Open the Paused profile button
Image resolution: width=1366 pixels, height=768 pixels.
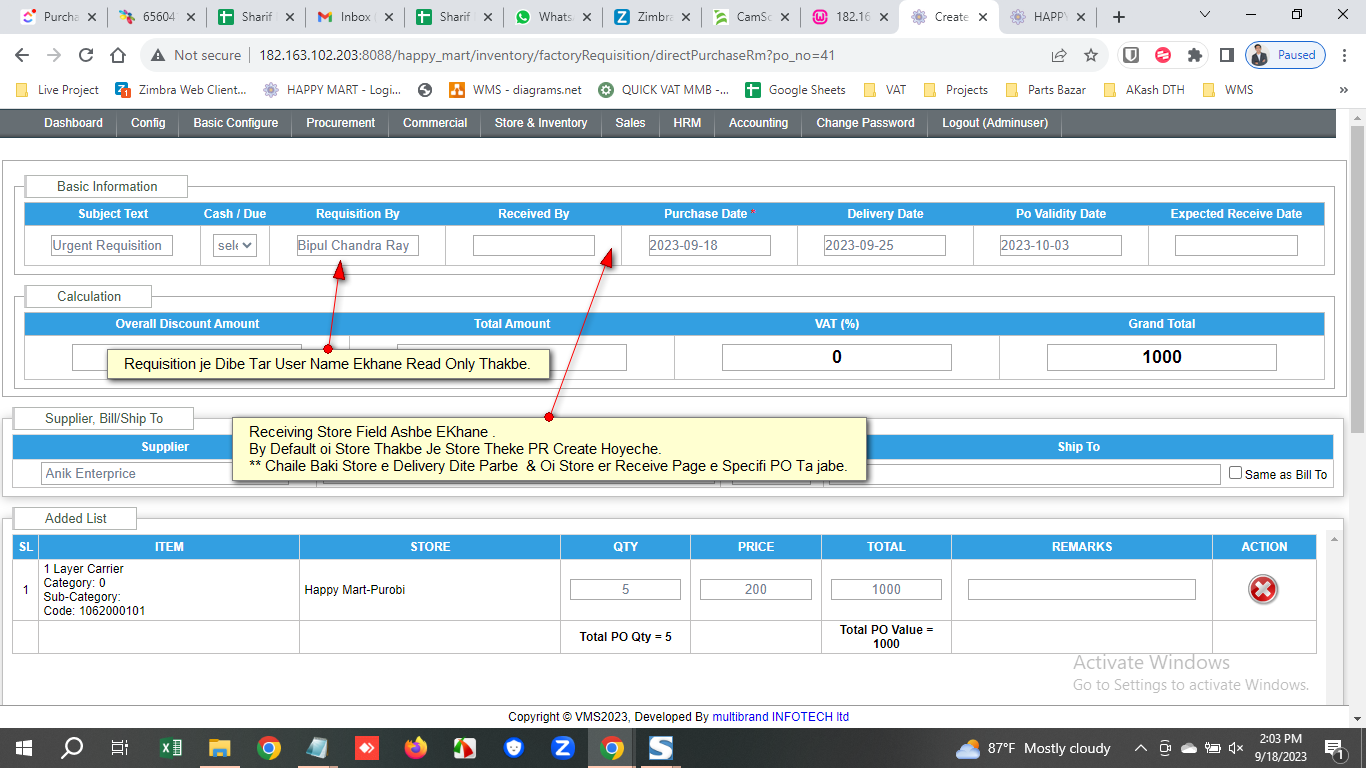click(1286, 56)
